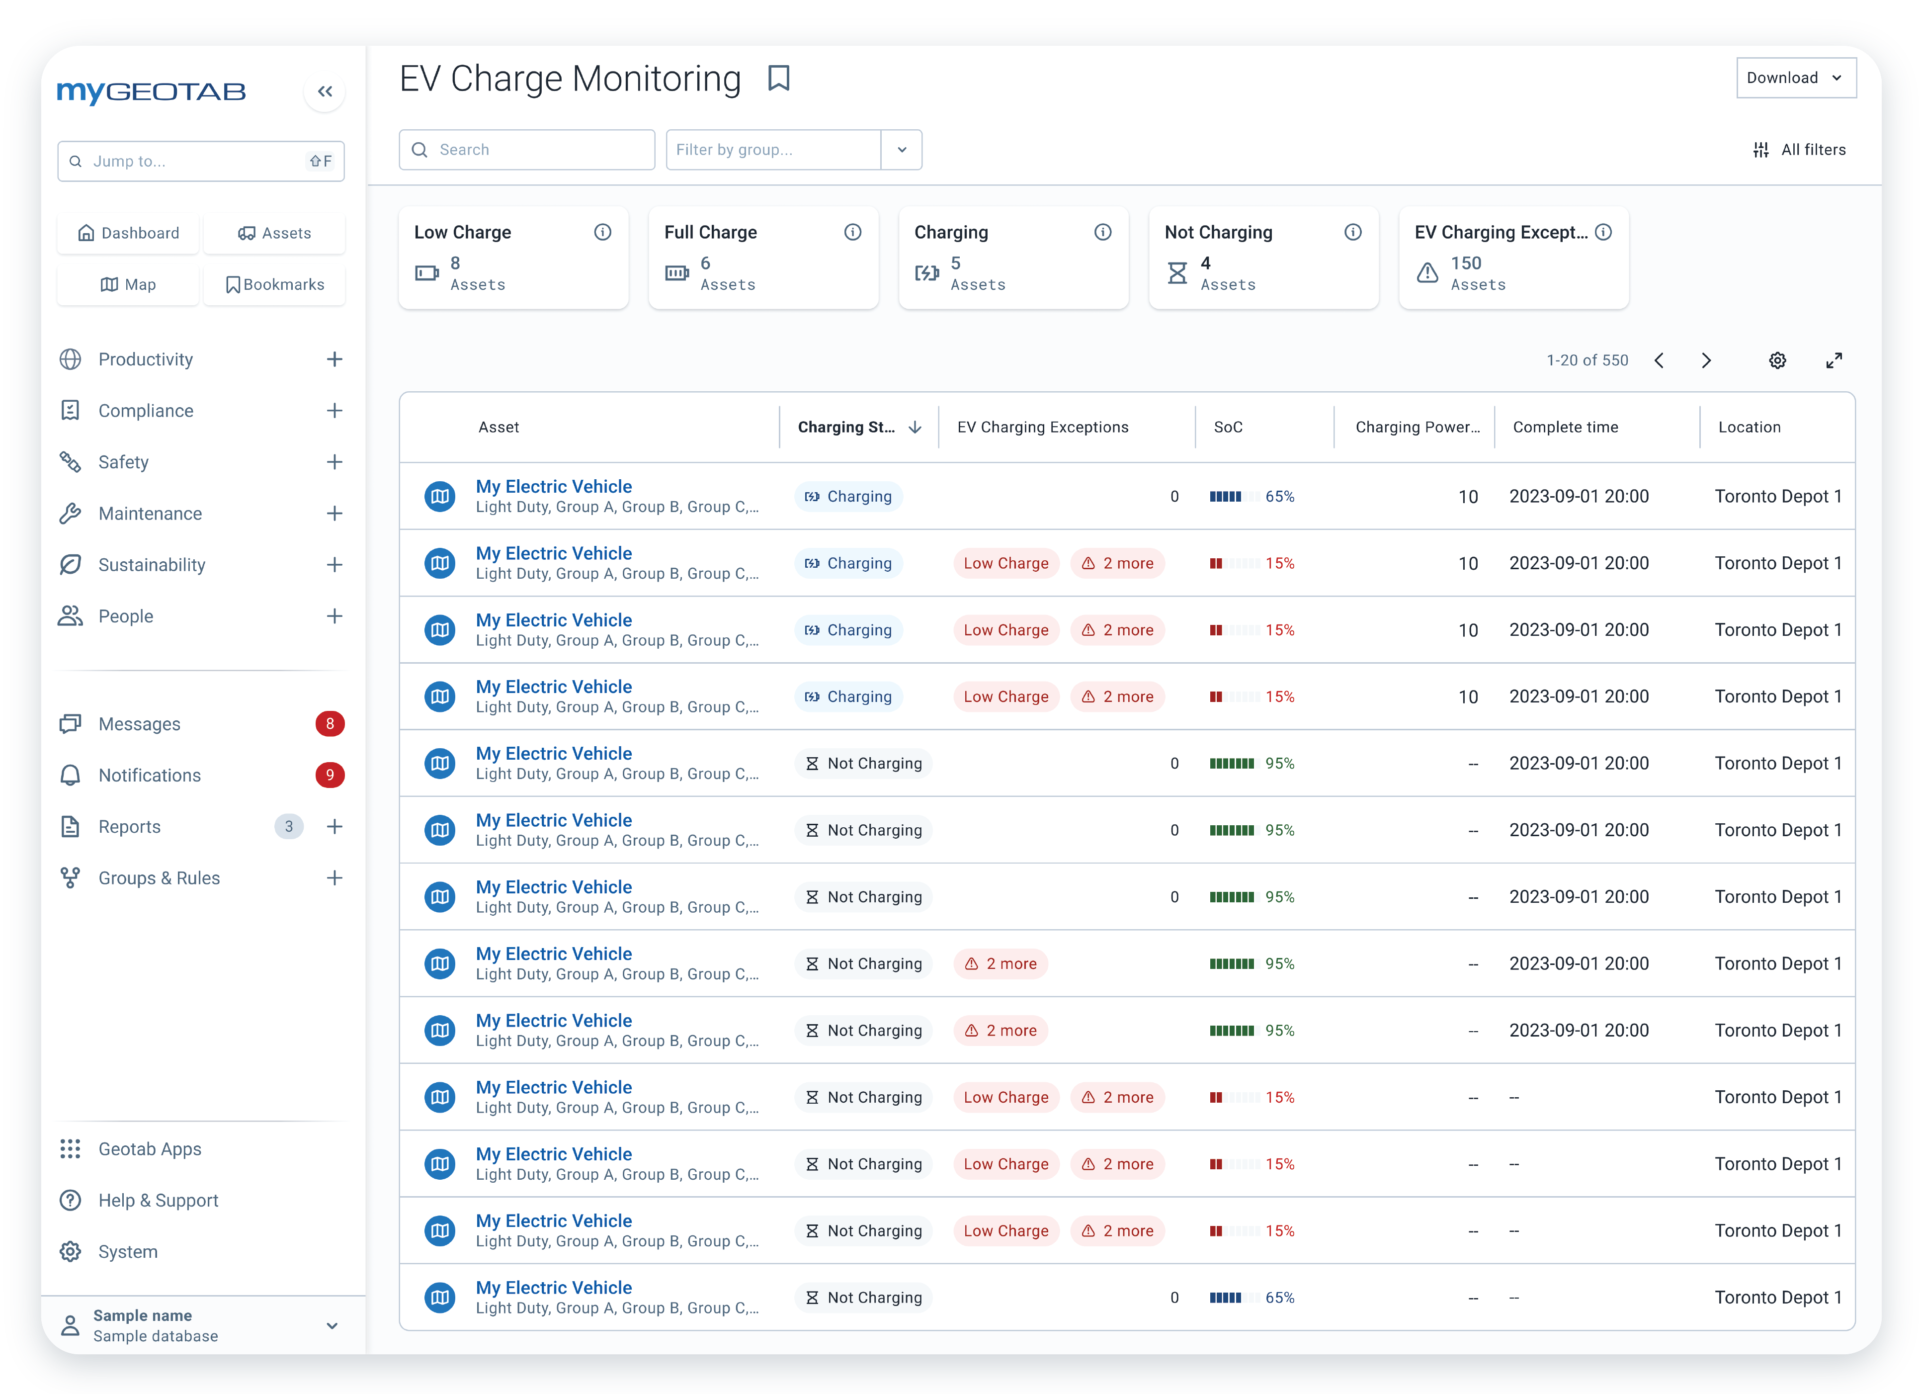Viewport: 1920px width, 1394px height.
Task: Open table settings gear icon
Action: [x=1777, y=360]
